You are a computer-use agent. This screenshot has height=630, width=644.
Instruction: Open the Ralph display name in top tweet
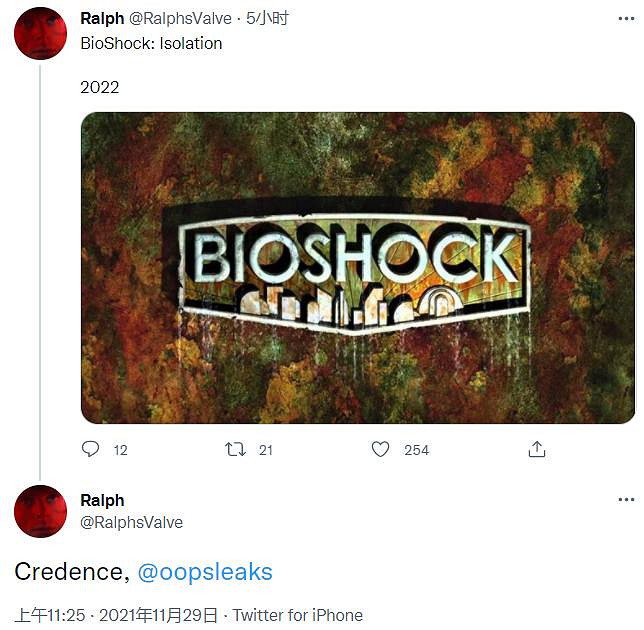point(102,18)
